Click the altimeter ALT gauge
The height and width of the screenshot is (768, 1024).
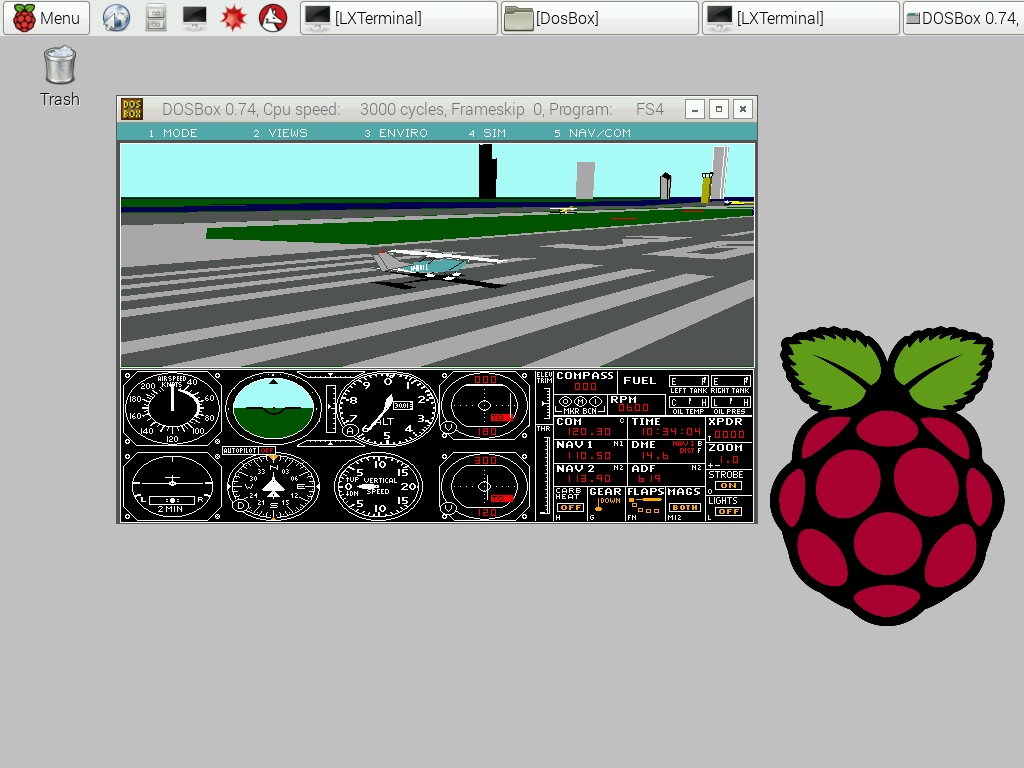click(387, 408)
